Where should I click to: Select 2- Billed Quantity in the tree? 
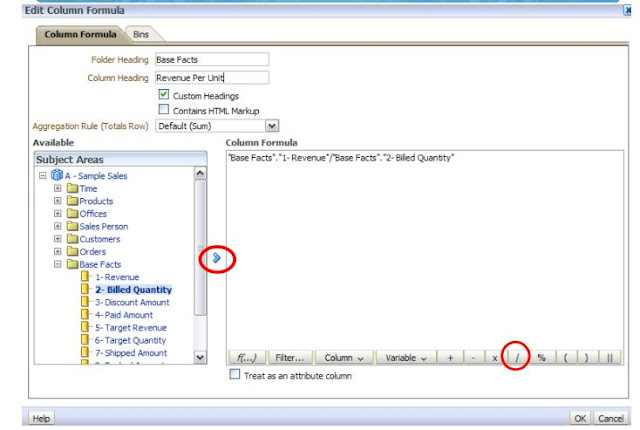coord(133,289)
